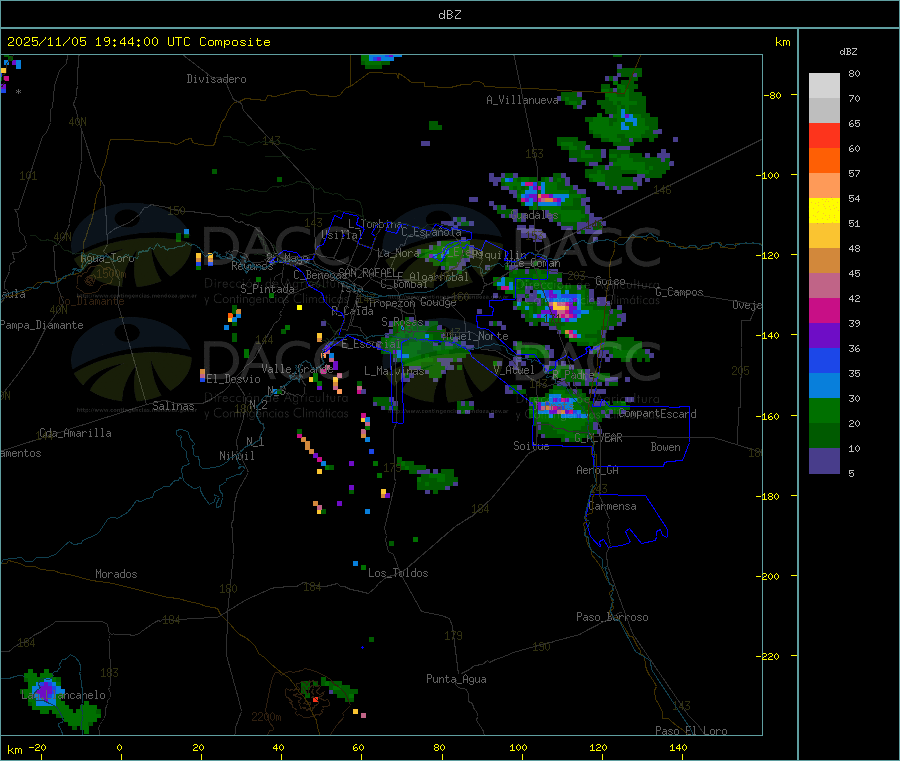
Task: Click the Carmensa map label
Action: coord(612,506)
